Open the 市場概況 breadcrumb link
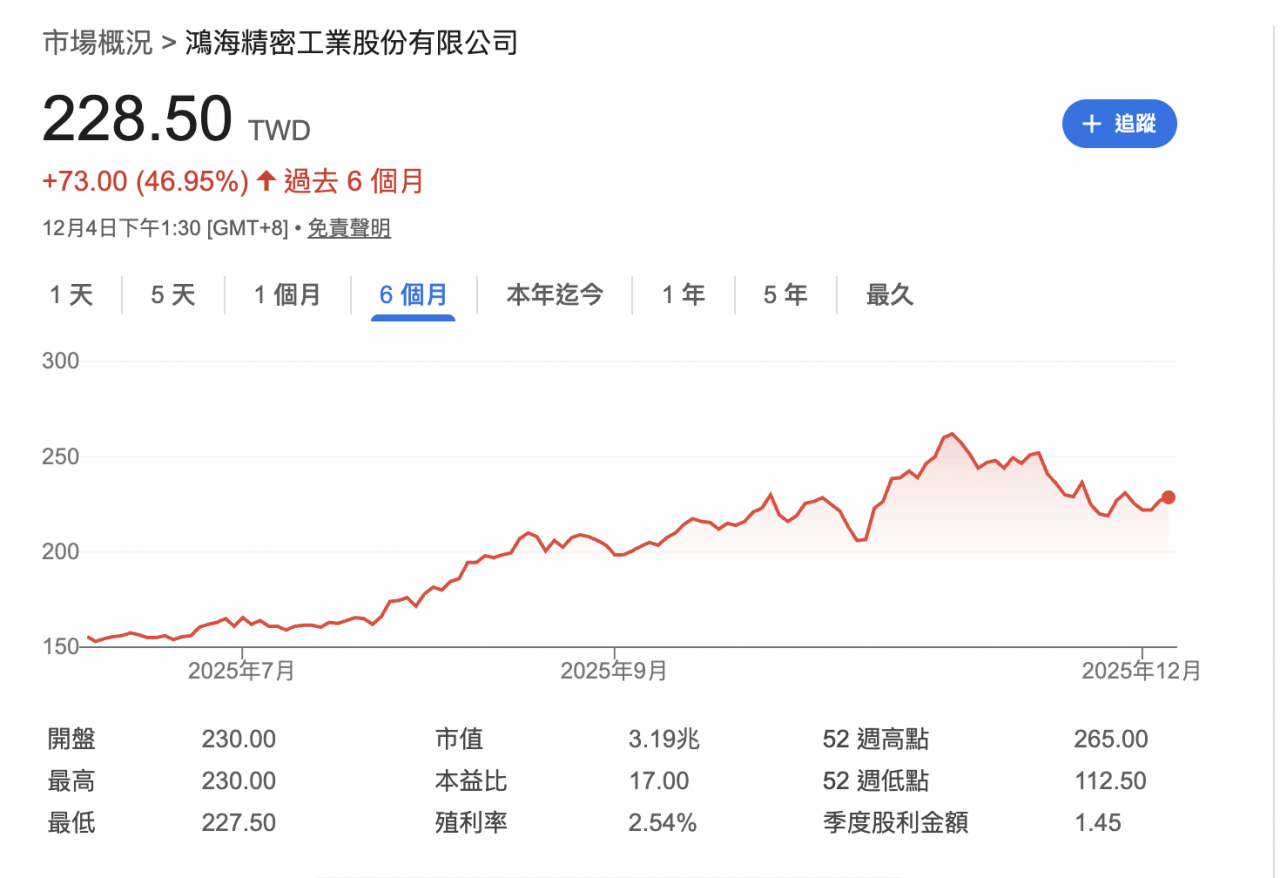This screenshot has height=878, width=1280. click(x=97, y=43)
